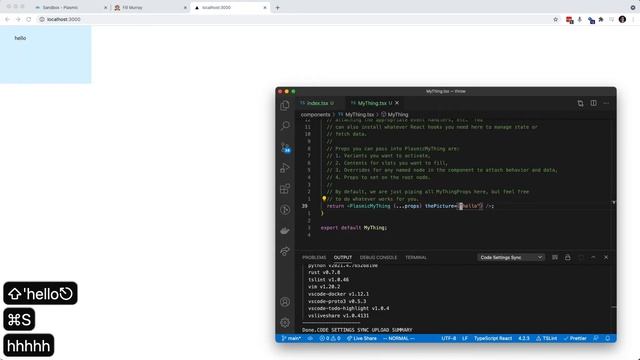Open the Code Settings Sync output dropdown
Screen dimensions: 640x360
click(x=511, y=258)
